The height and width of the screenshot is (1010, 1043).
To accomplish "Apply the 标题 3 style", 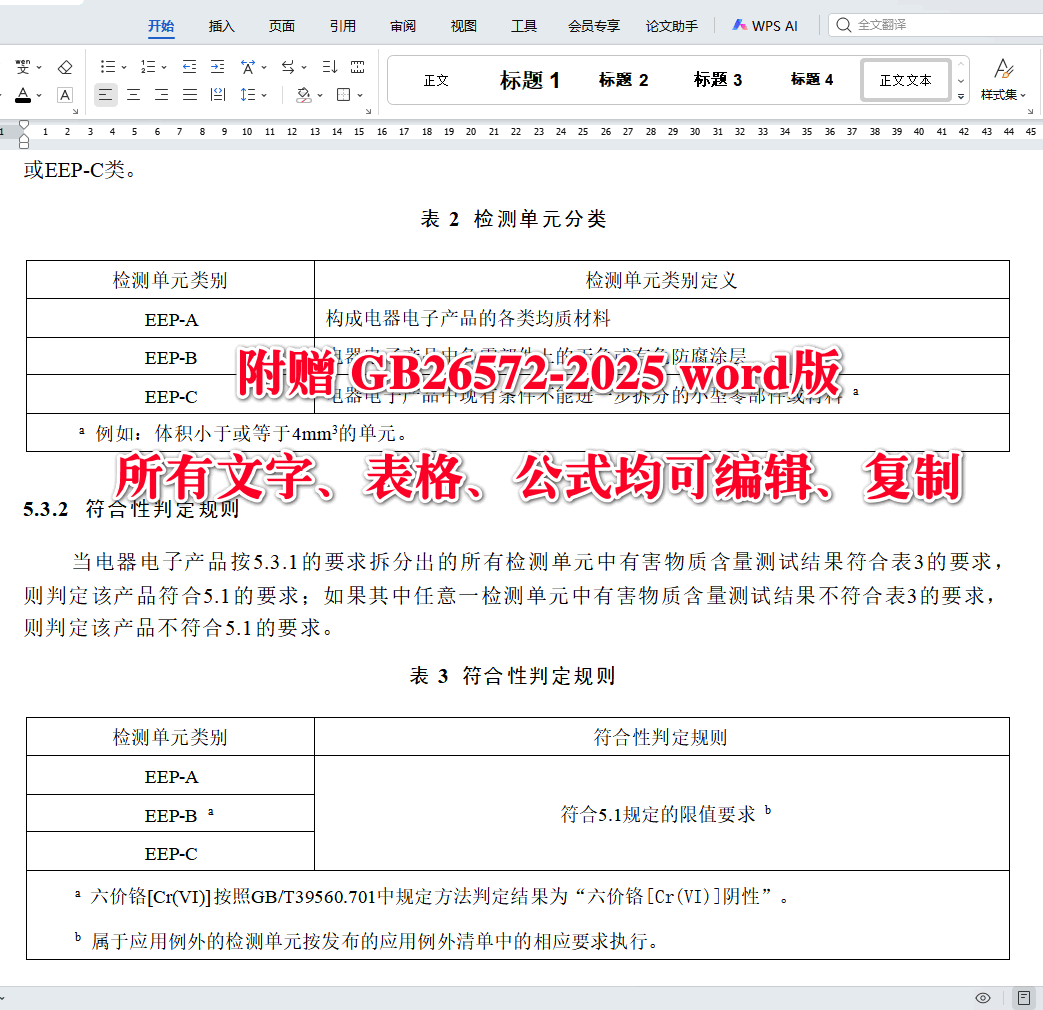I will point(718,81).
